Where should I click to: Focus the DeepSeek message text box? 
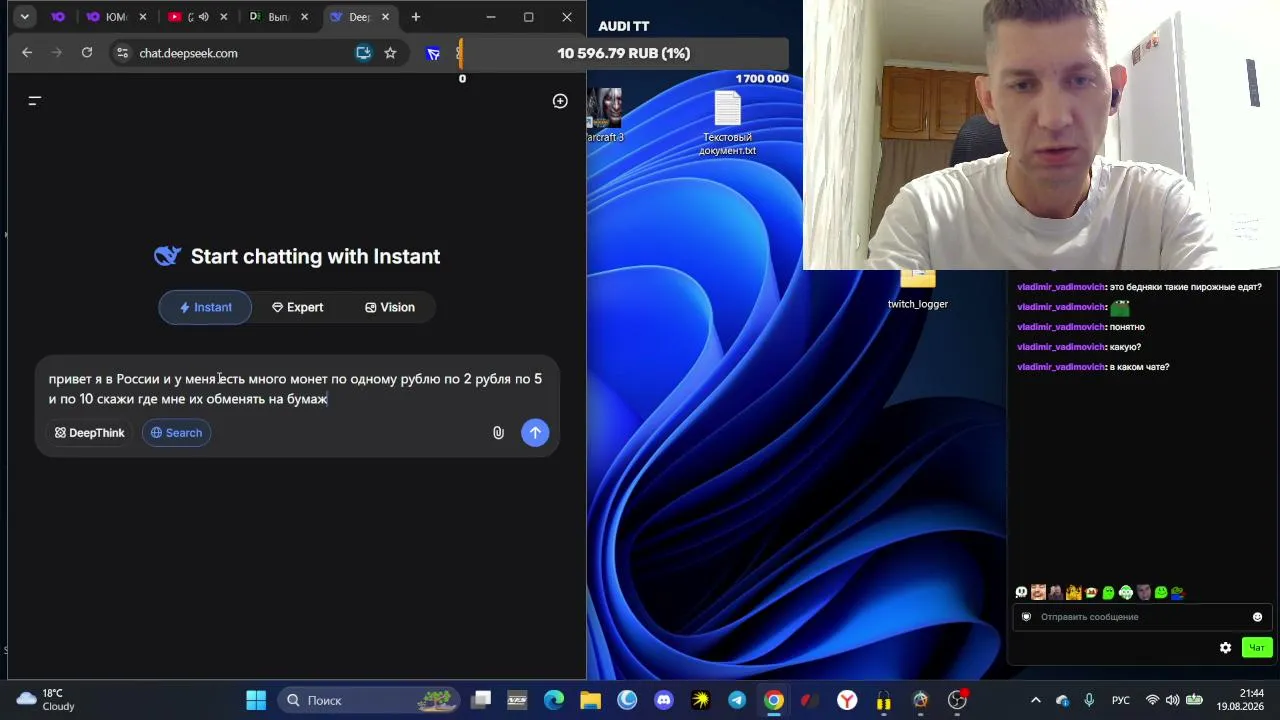point(296,389)
